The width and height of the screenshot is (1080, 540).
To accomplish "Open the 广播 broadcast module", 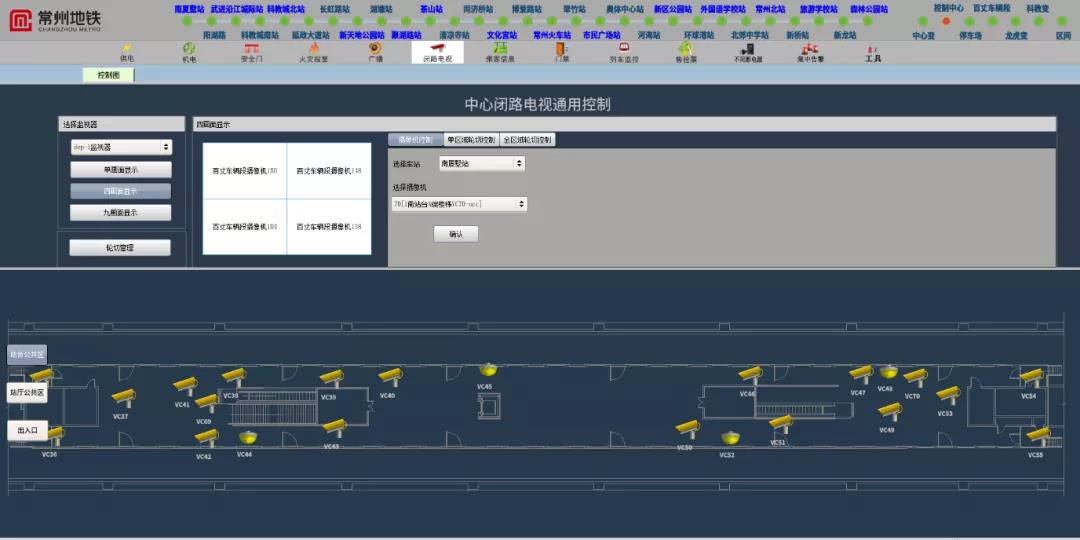I will [375, 52].
